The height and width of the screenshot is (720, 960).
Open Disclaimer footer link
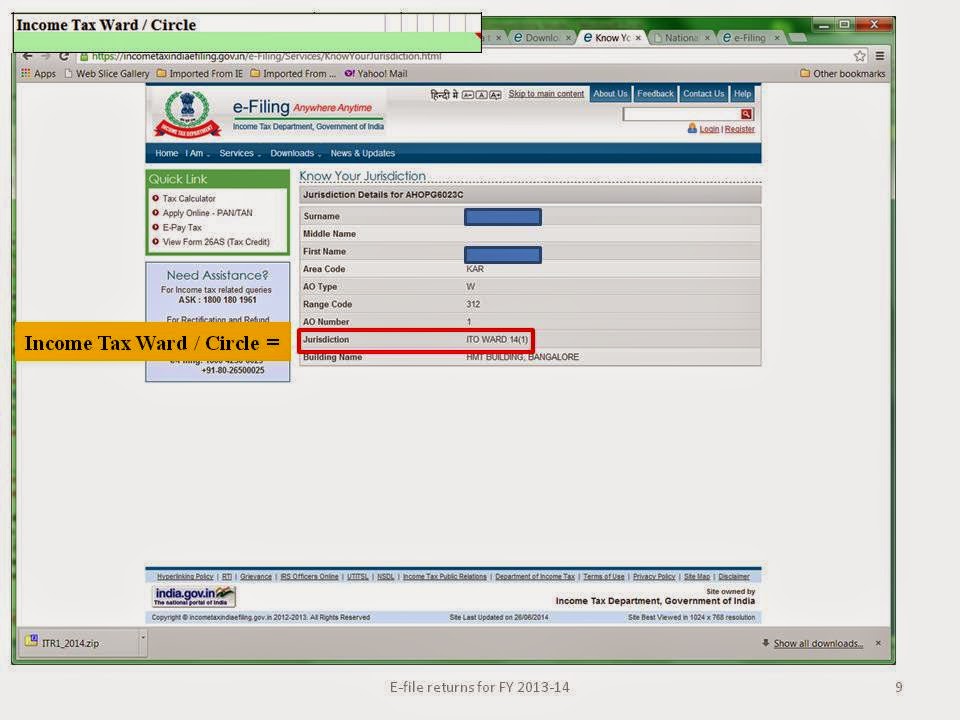point(733,577)
